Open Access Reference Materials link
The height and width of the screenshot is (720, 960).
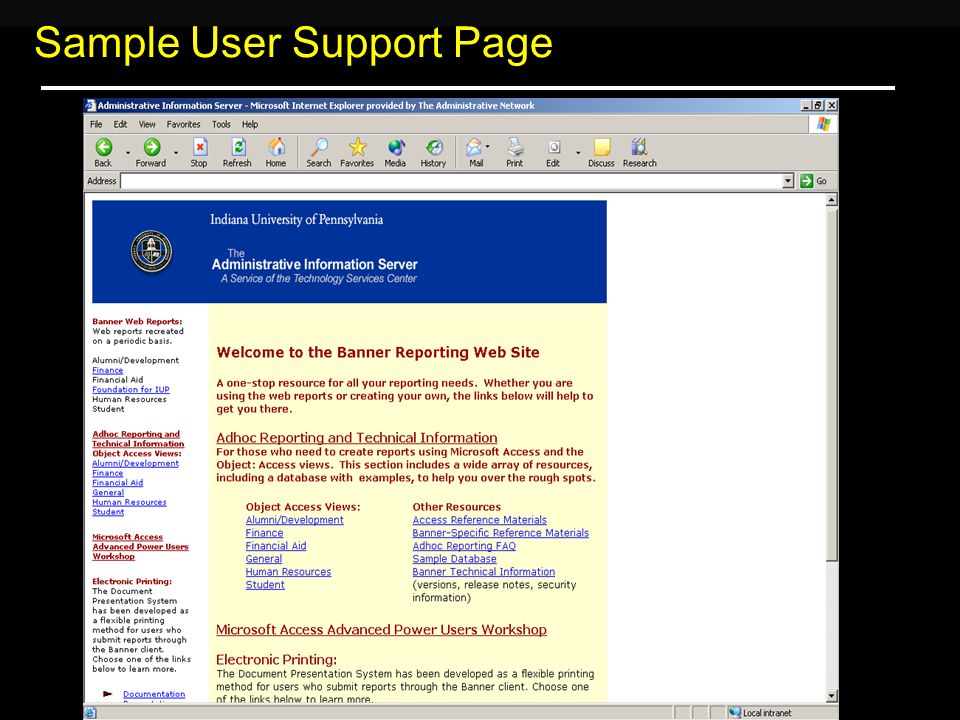tap(479, 520)
